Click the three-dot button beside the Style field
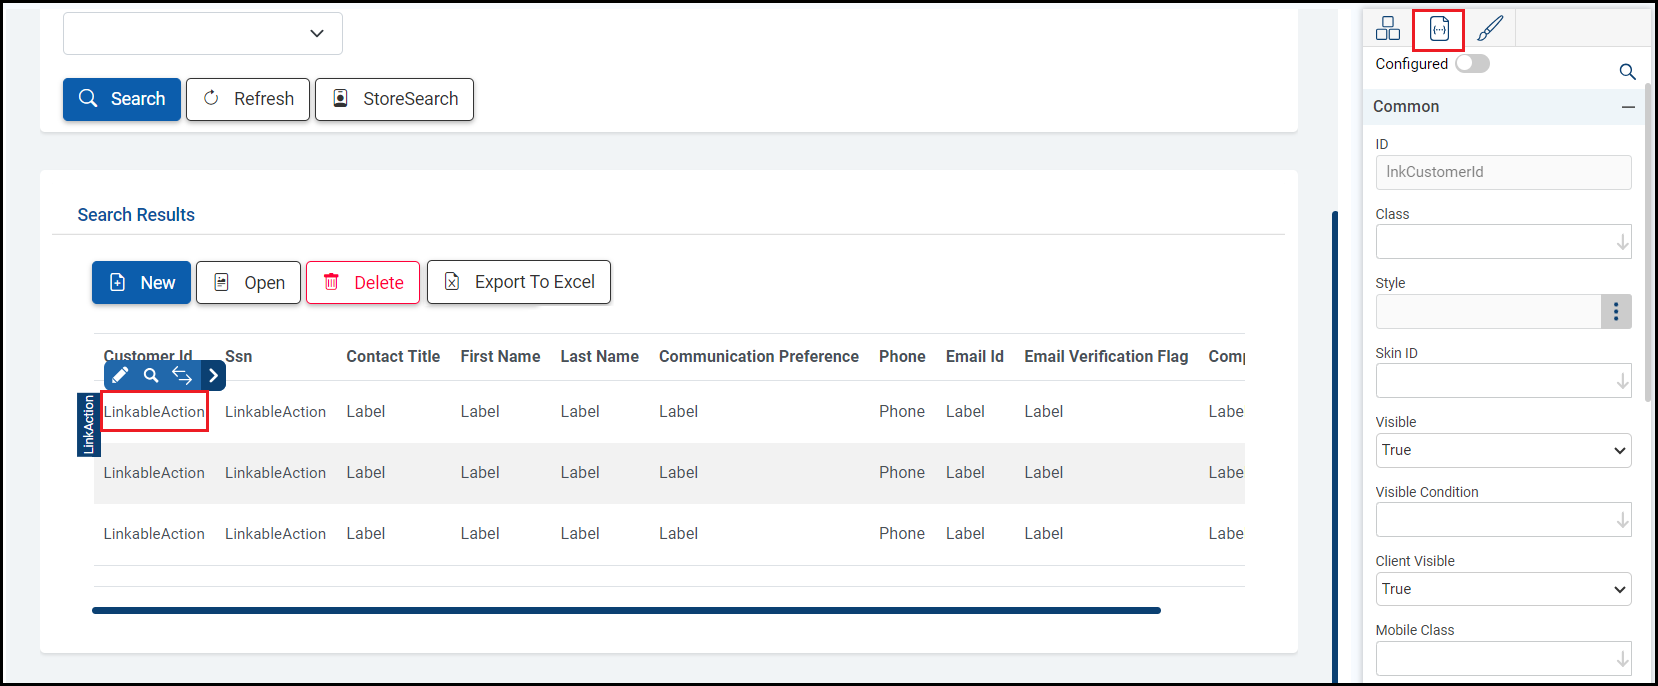Viewport: 1658px width, 686px height. click(x=1616, y=311)
